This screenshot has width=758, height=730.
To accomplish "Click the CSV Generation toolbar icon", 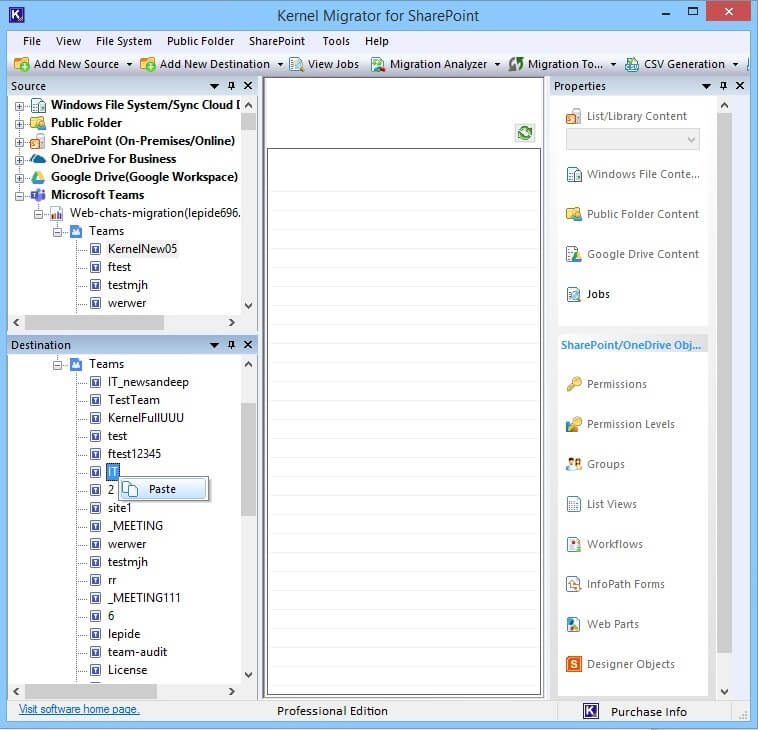I will click(x=632, y=64).
